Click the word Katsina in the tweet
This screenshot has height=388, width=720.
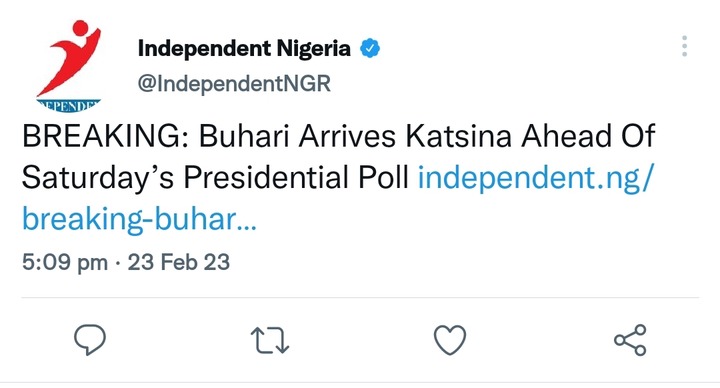point(458,136)
